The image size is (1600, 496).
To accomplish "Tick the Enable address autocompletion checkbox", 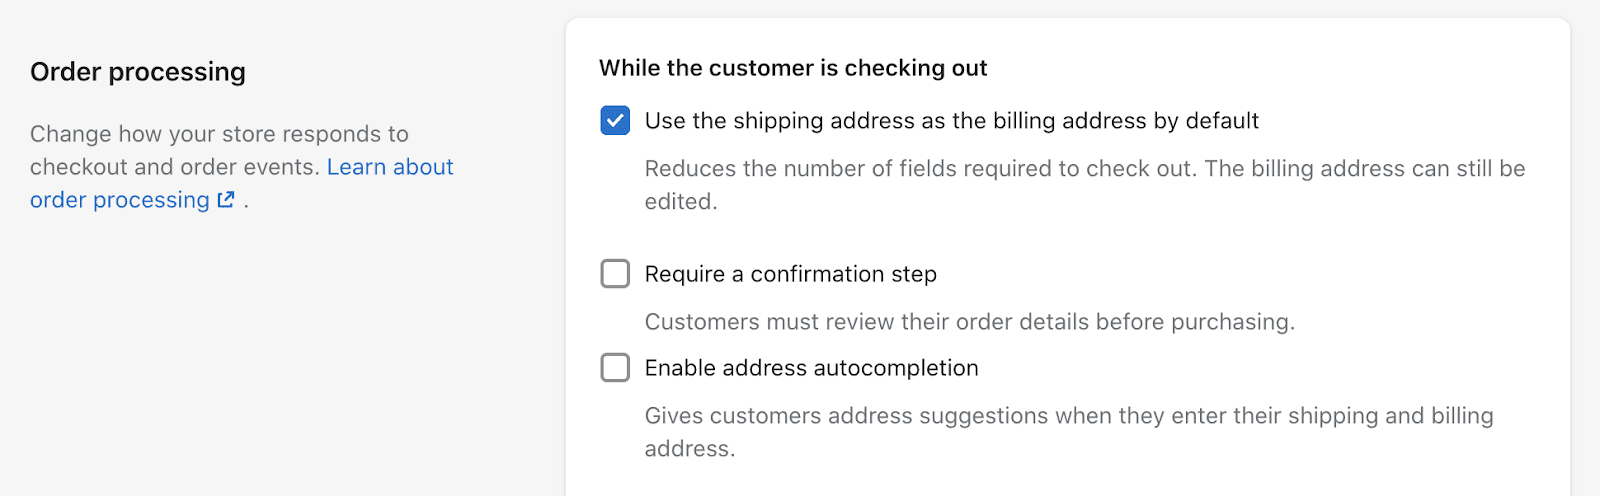I will pyautogui.click(x=615, y=368).
